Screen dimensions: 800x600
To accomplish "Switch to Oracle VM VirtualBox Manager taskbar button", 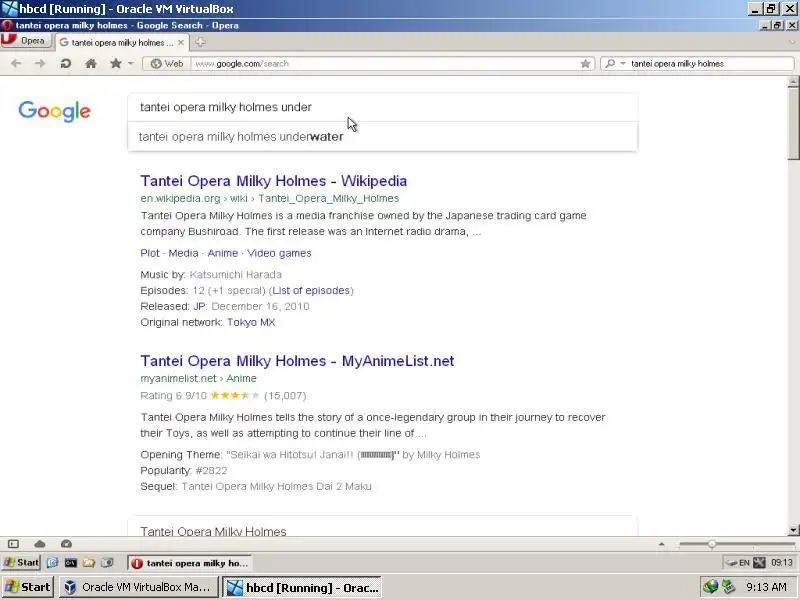I will click(x=138, y=587).
